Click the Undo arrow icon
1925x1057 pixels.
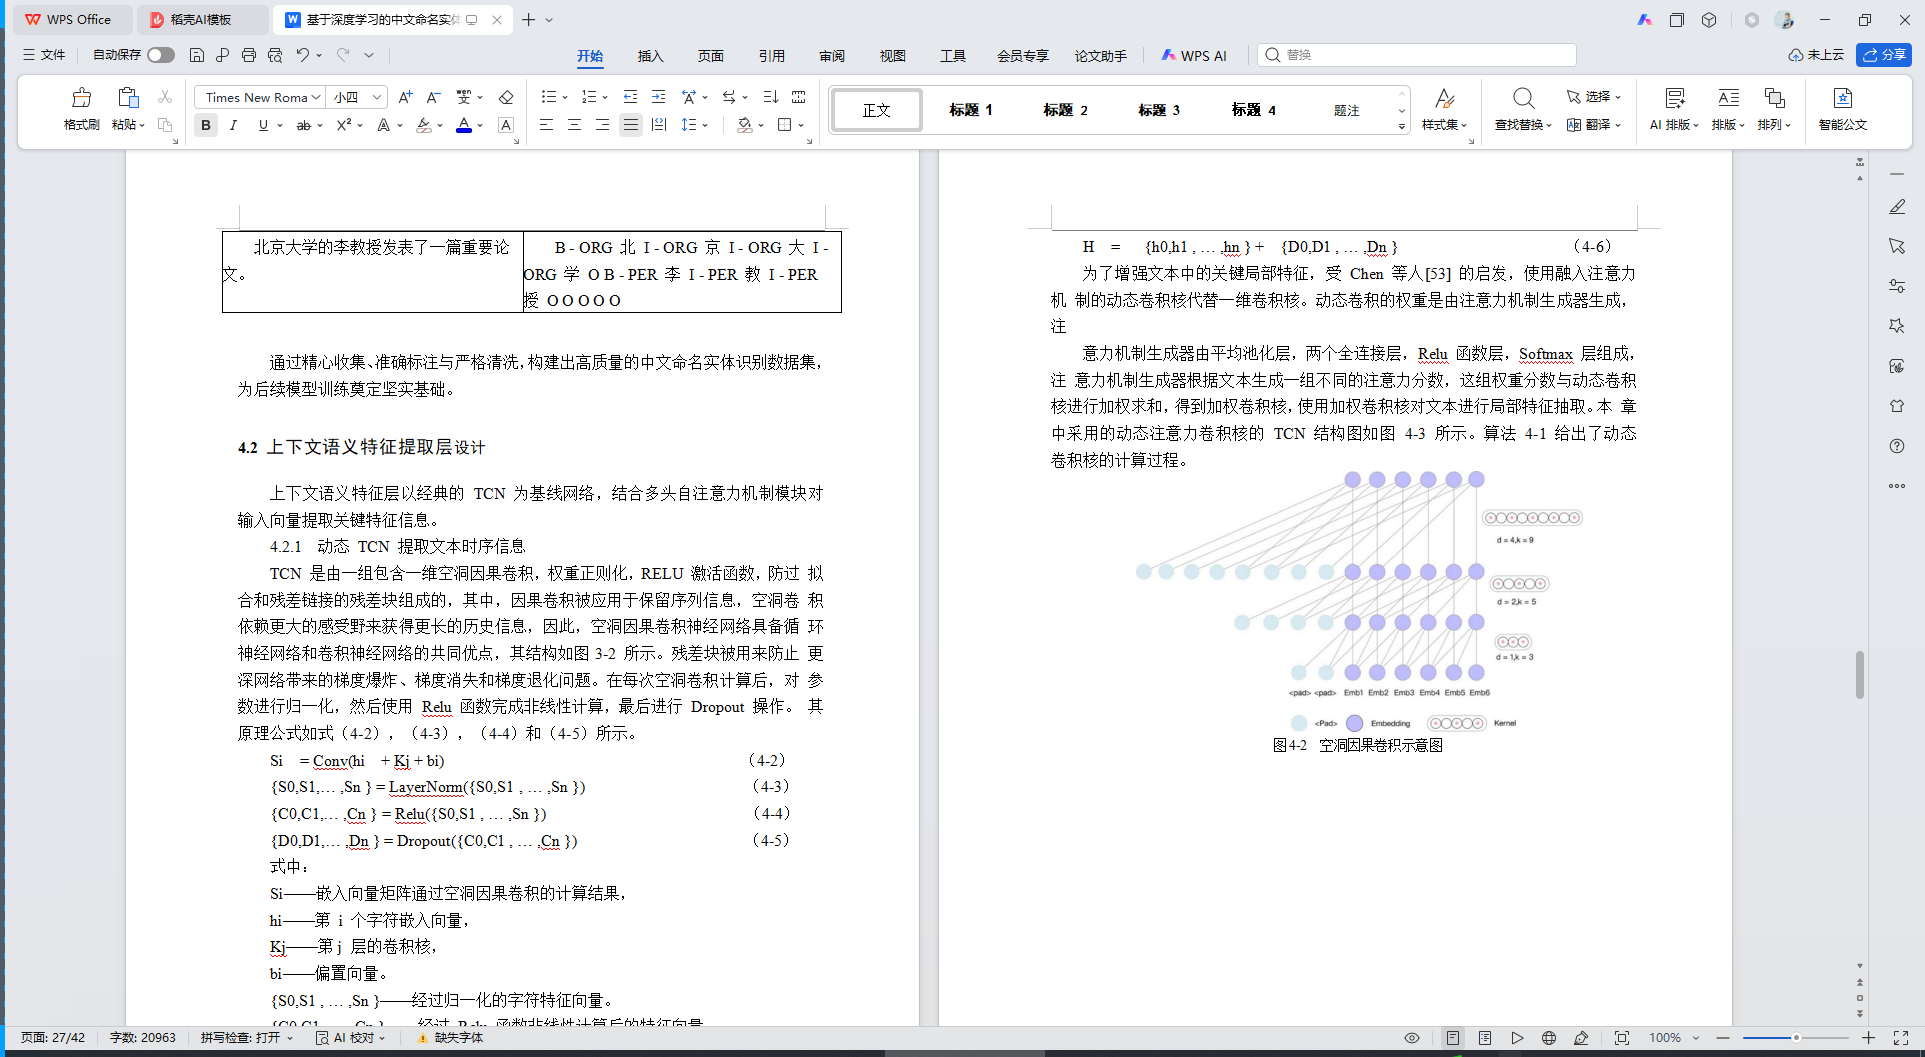pos(302,55)
